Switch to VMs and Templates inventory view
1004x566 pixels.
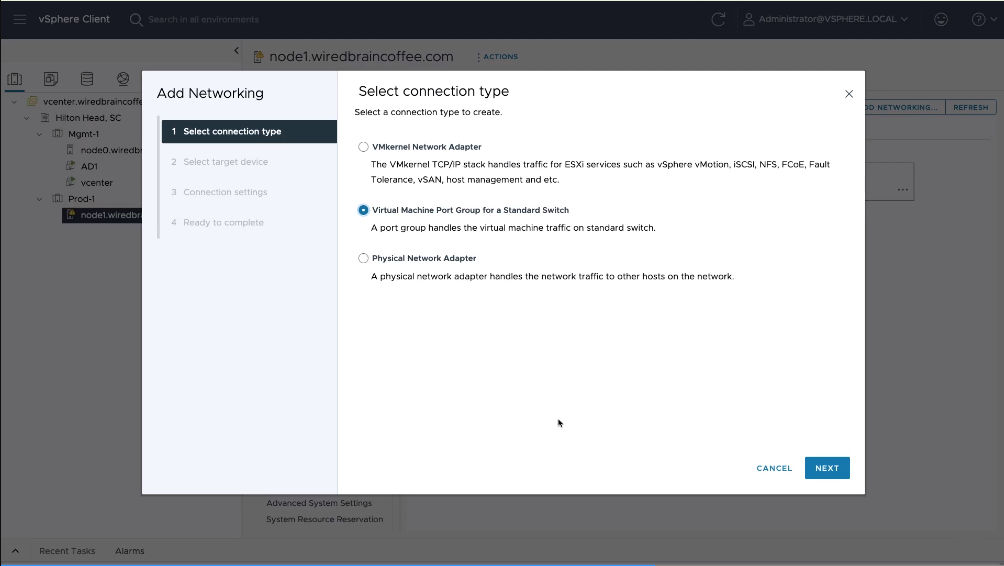coord(51,79)
